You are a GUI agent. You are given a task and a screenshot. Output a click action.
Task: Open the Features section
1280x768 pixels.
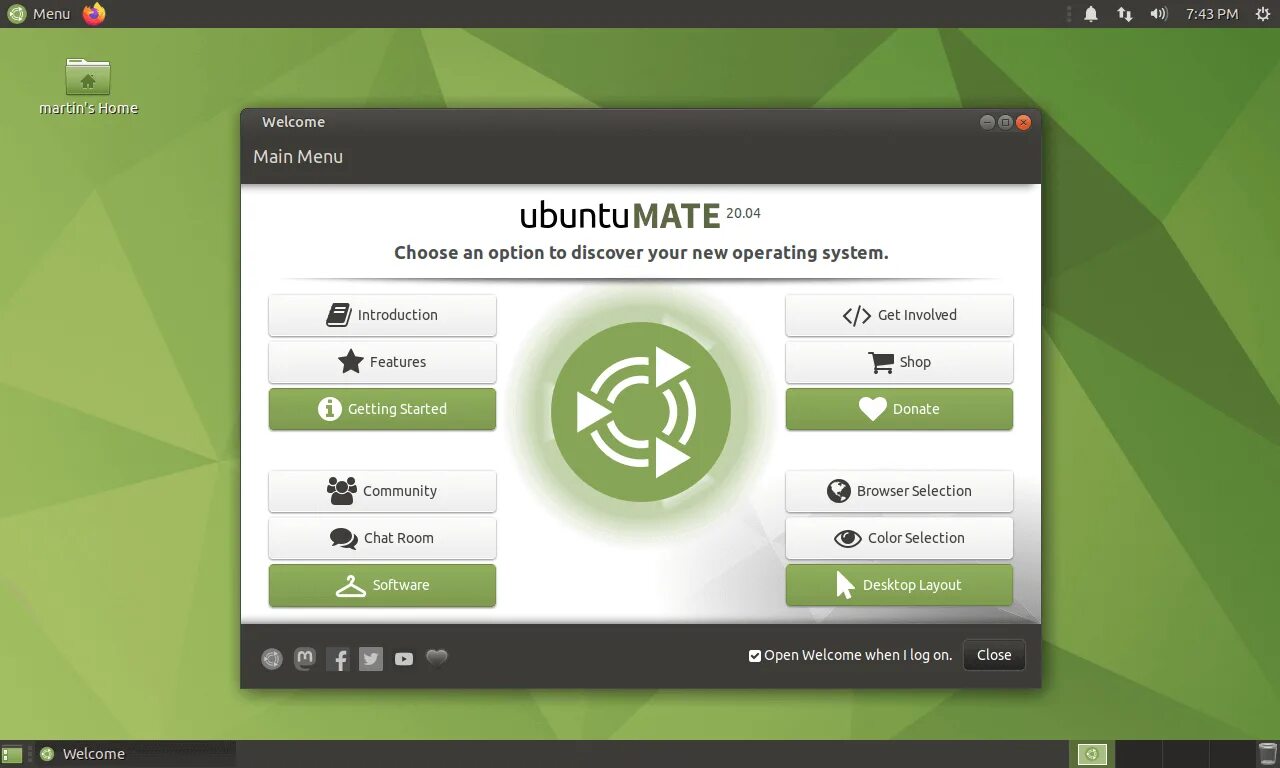click(382, 362)
